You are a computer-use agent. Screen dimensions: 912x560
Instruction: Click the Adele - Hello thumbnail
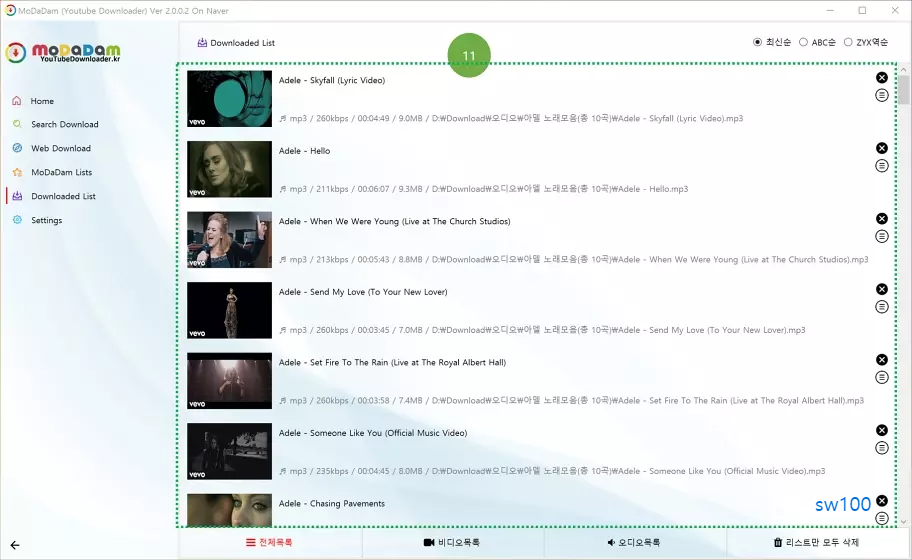[x=229, y=169]
